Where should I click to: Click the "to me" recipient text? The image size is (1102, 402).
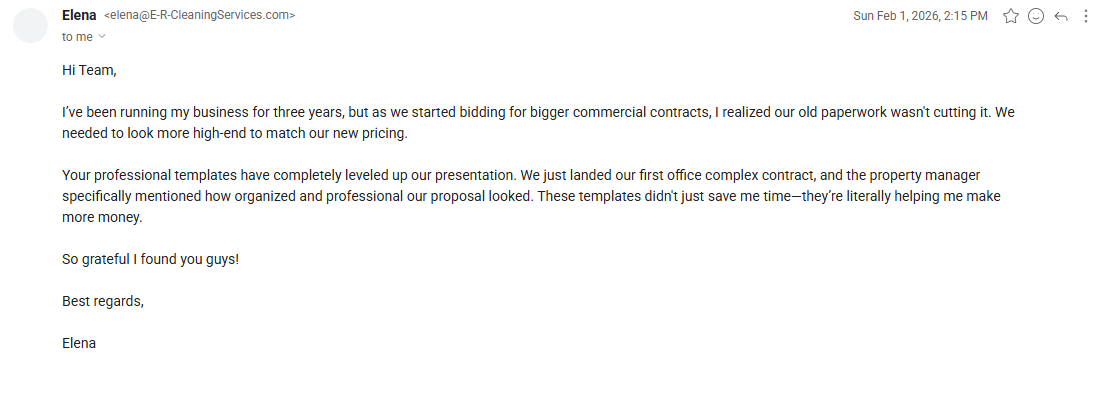point(77,37)
